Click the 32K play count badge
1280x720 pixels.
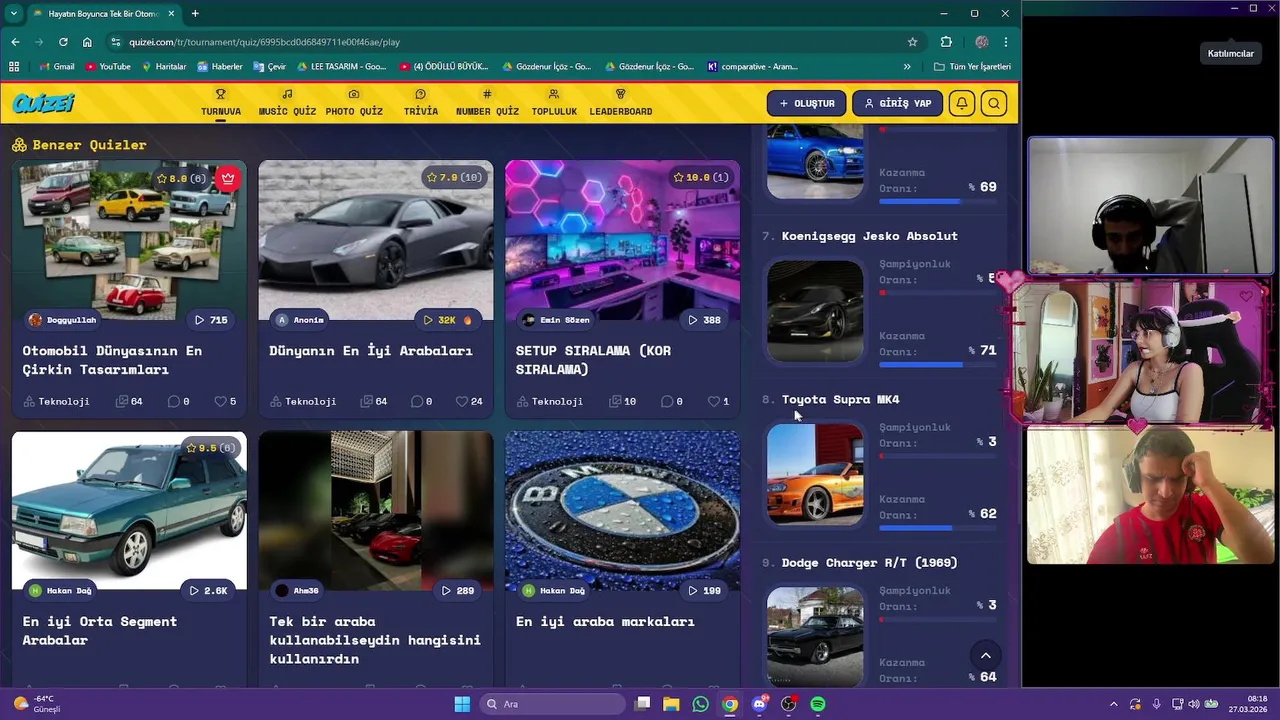pyautogui.click(x=447, y=320)
